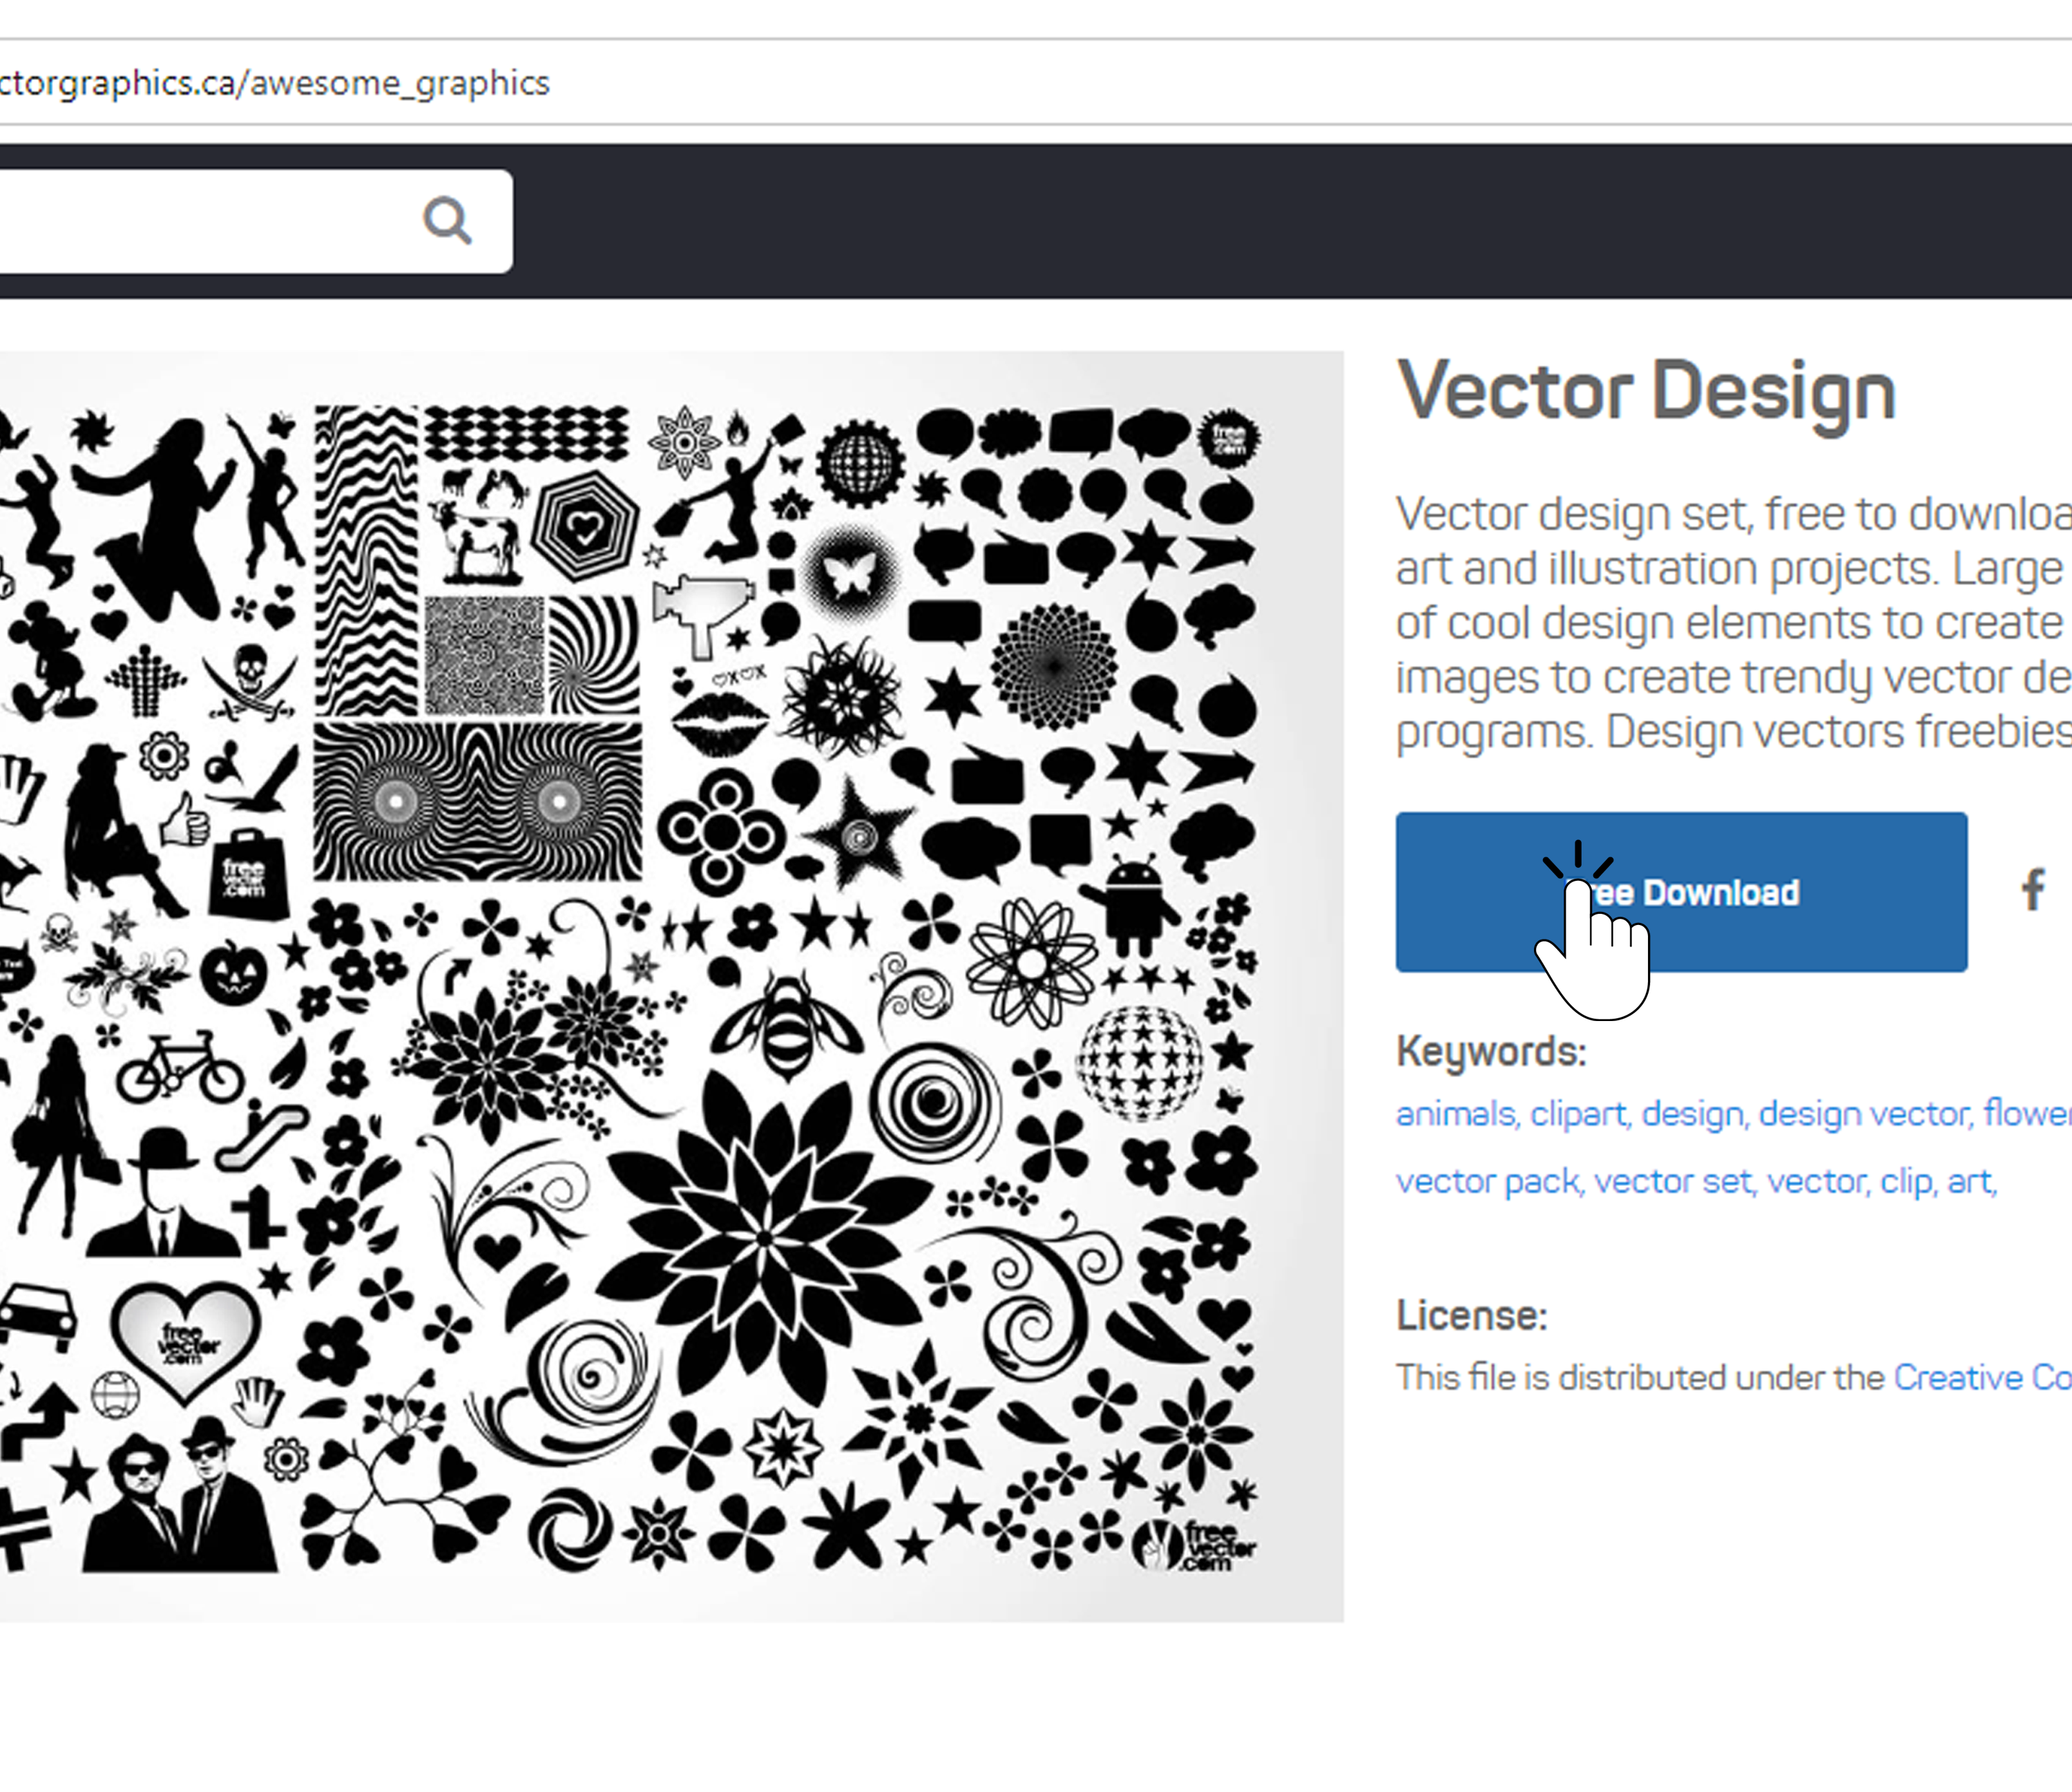Select the 'vector pack' keyword link
This screenshot has width=2072, height=1792.
click(1488, 1182)
